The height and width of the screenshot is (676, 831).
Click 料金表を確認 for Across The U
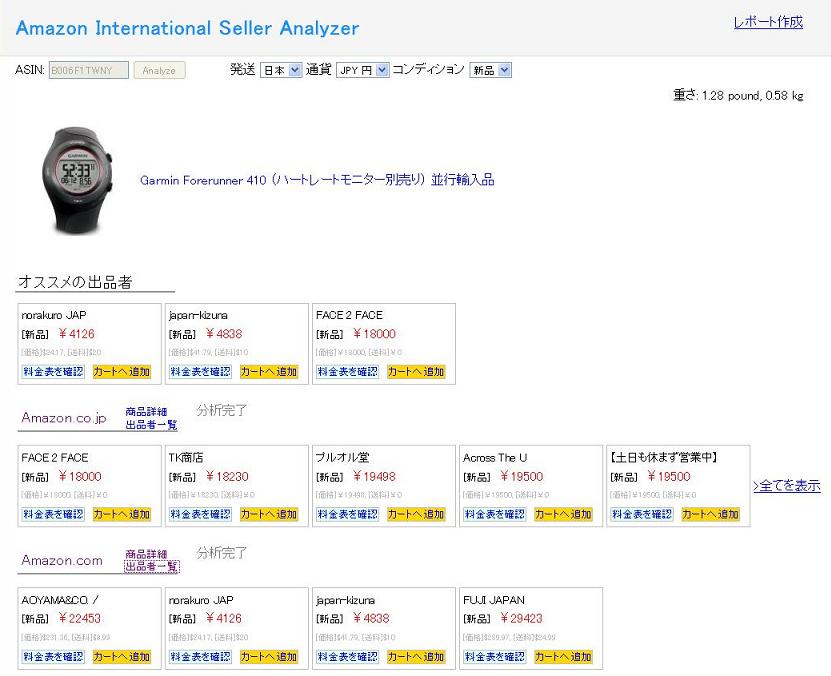coord(495,514)
